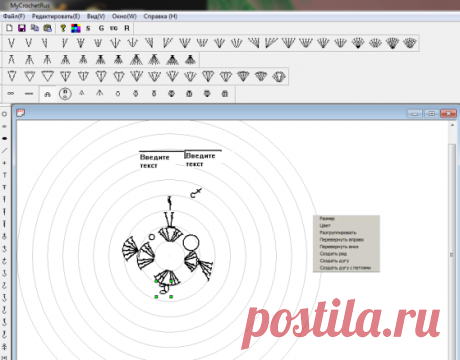Open the Файл(F) menu
The image size is (460, 360).
pyautogui.click(x=14, y=16)
